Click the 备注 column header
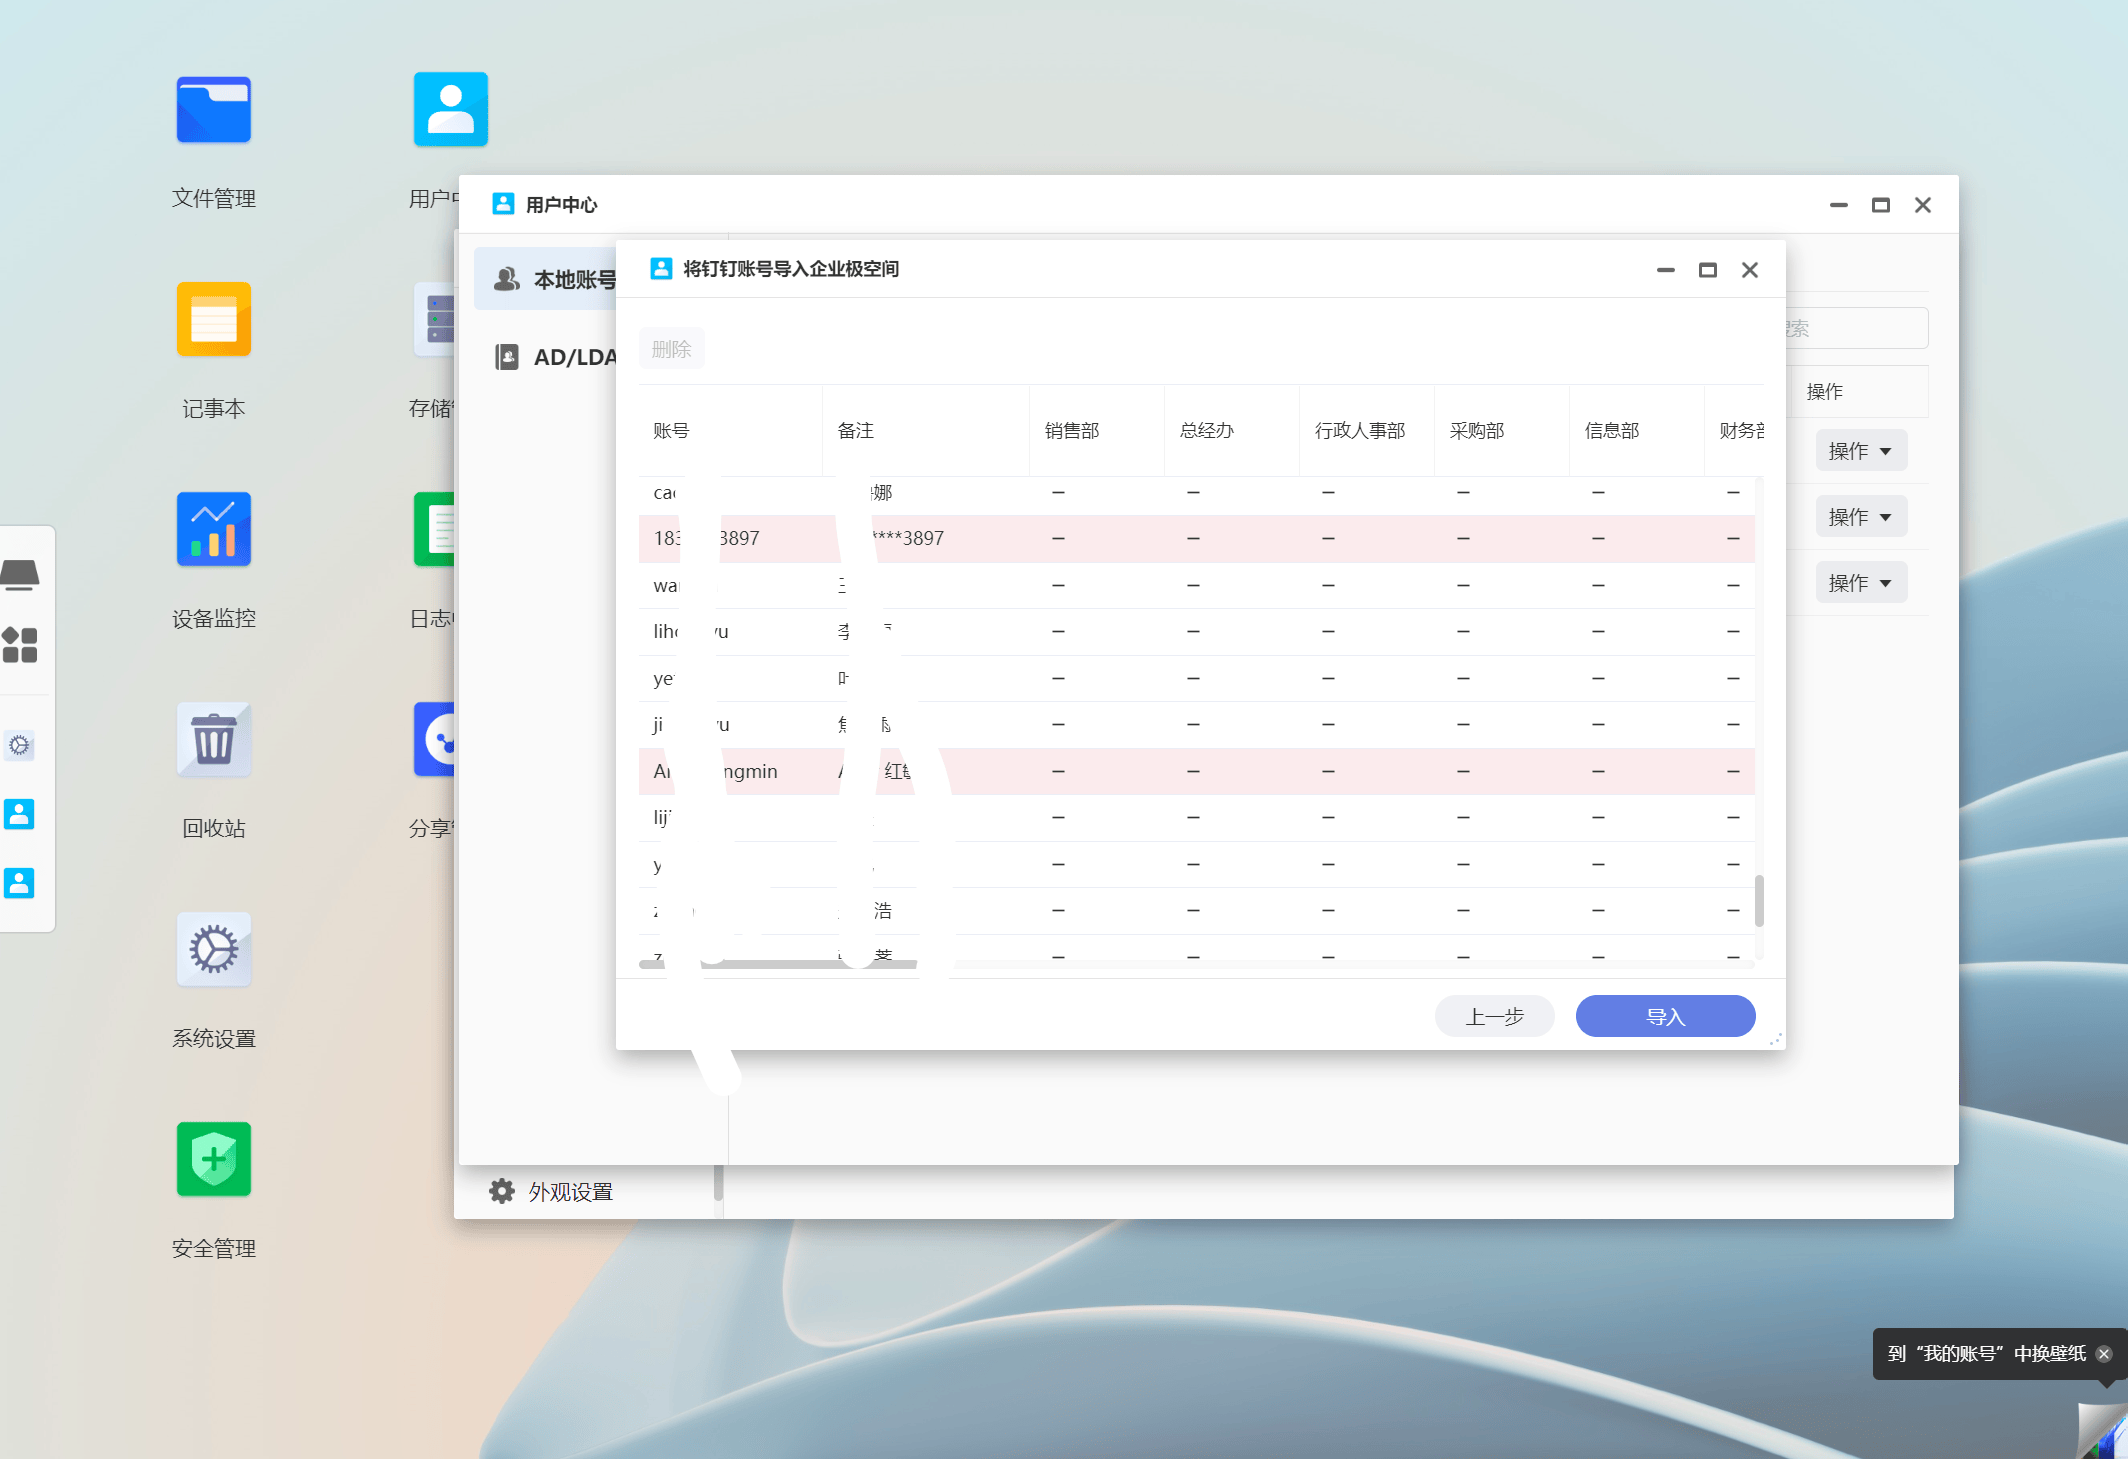 click(x=926, y=430)
